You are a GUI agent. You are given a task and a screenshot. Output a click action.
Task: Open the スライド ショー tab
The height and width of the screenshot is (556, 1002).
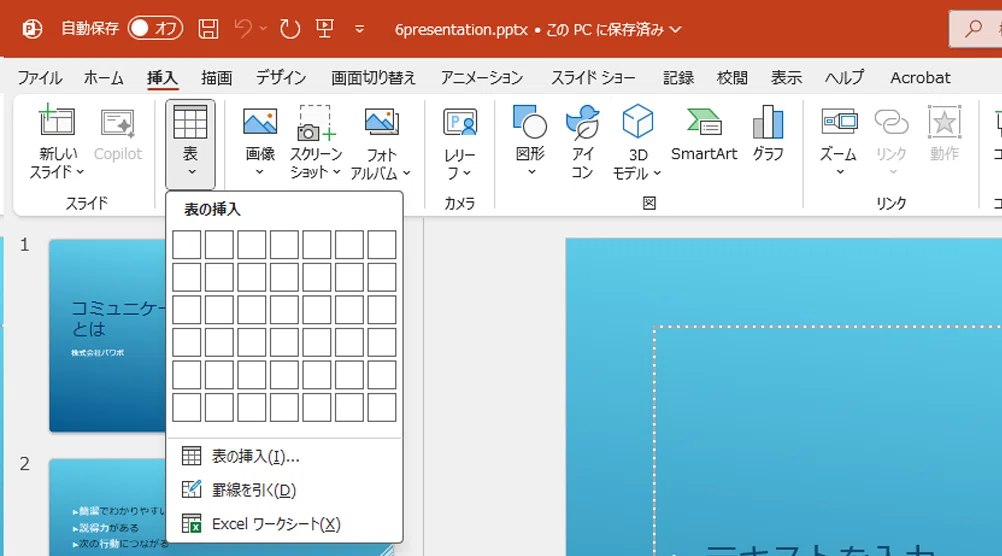(593, 78)
